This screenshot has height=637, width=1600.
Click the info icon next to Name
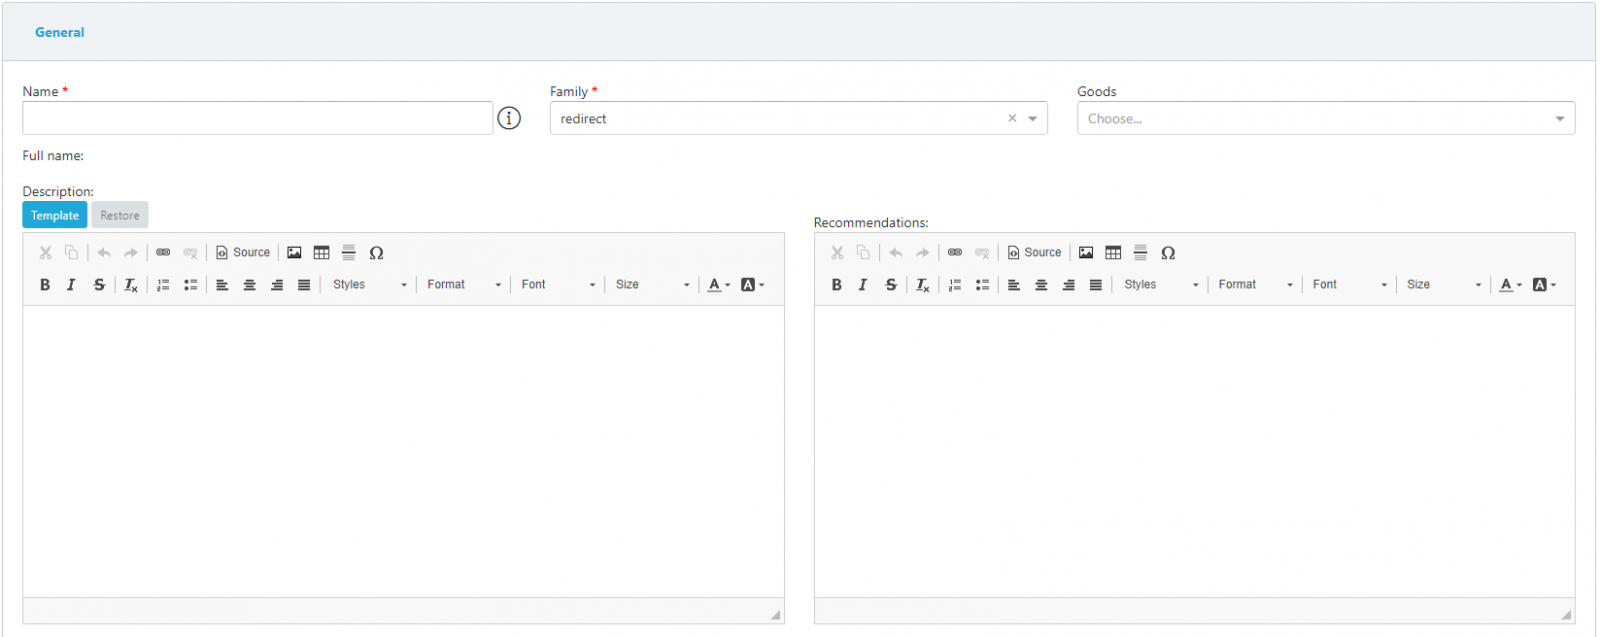509,118
